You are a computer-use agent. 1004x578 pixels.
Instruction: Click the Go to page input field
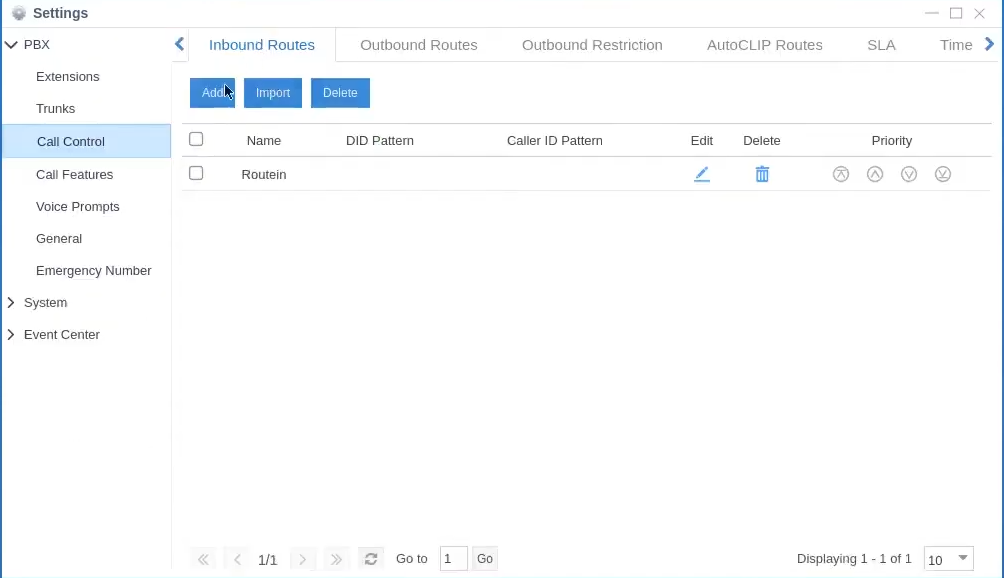(453, 559)
